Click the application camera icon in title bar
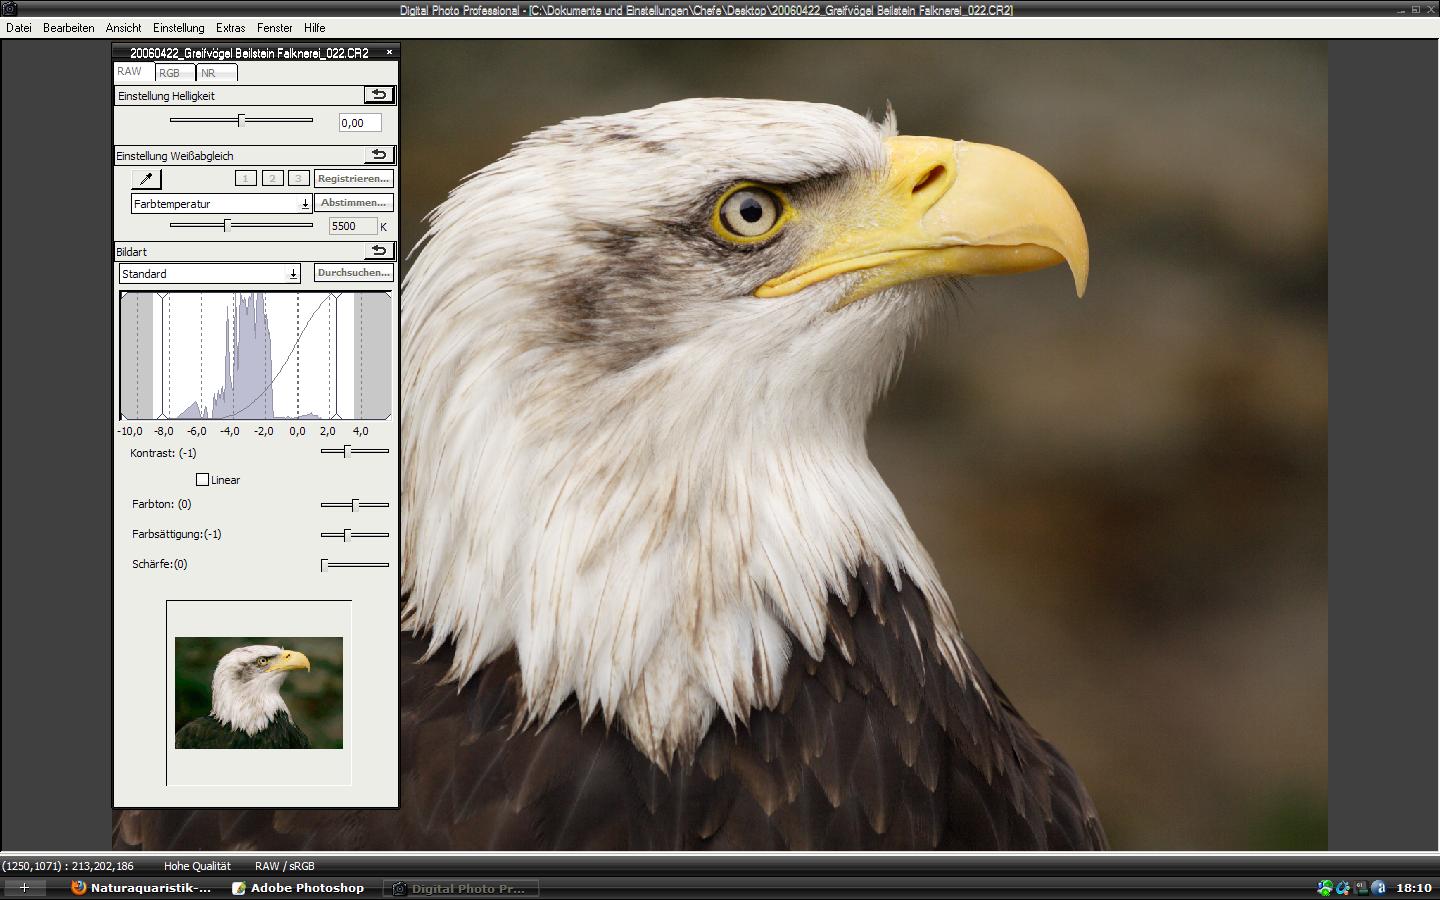 [x=10, y=9]
